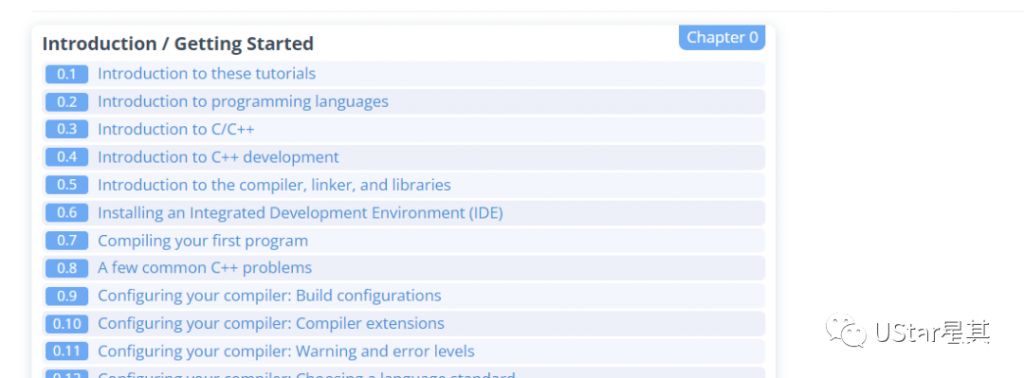Select the 0.10 lesson number badge
Screen dimensions: 1024x378
tap(67, 324)
